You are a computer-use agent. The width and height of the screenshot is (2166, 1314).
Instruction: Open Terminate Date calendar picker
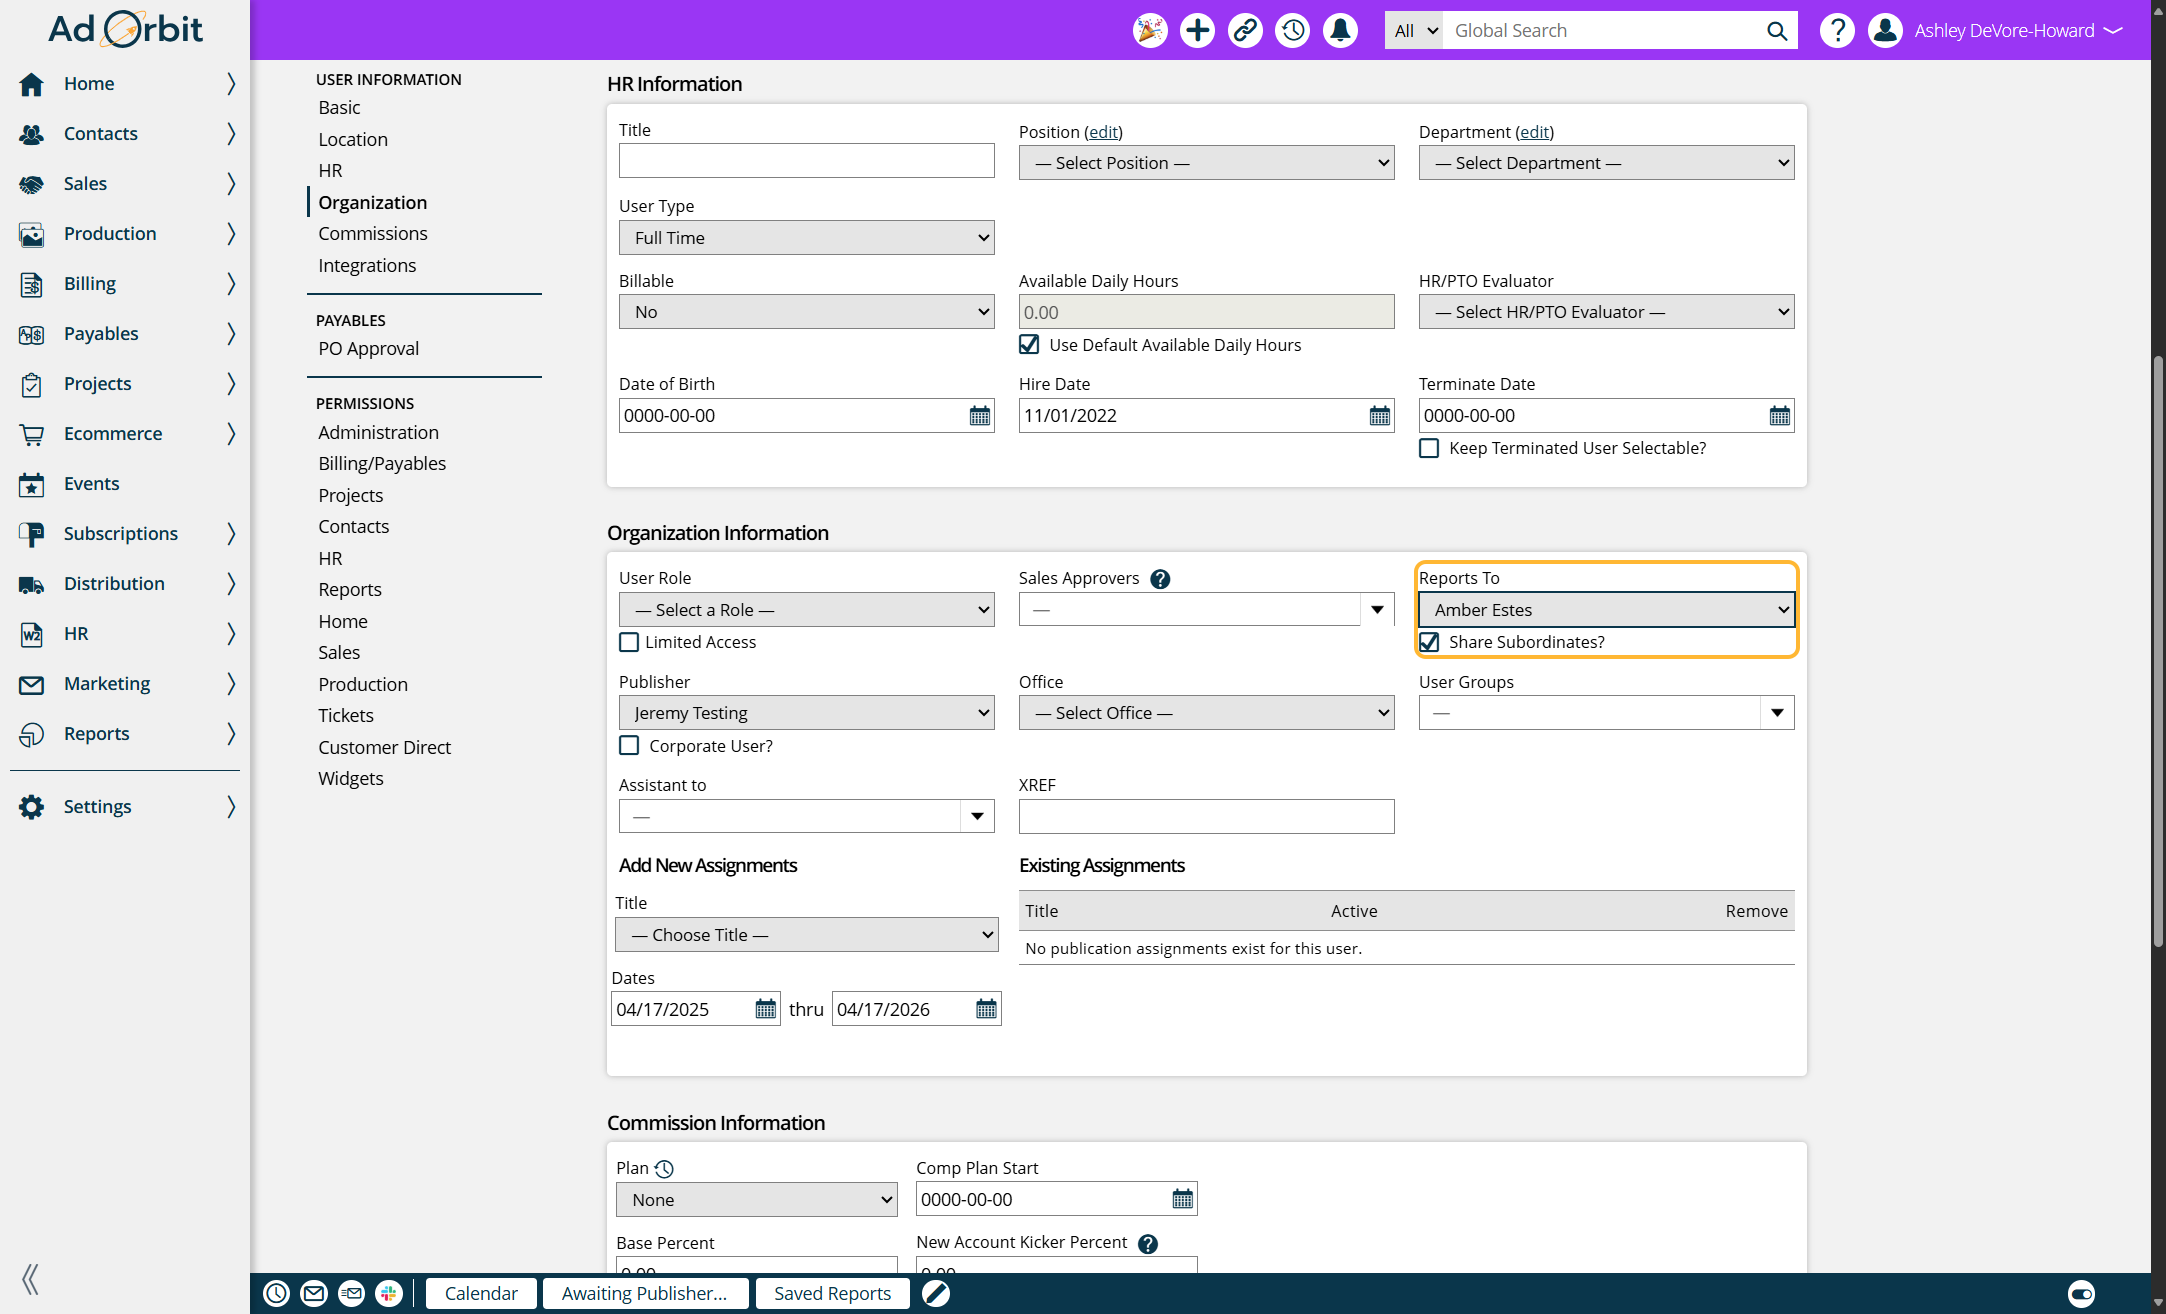(1779, 416)
